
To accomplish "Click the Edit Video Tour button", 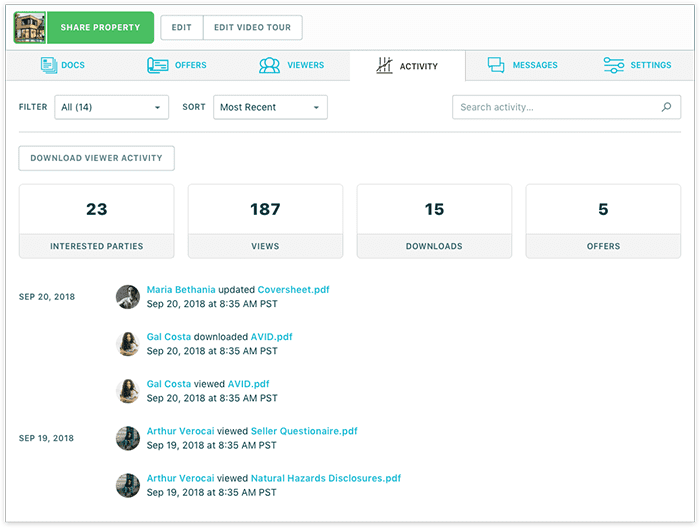I will coord(252,28).
